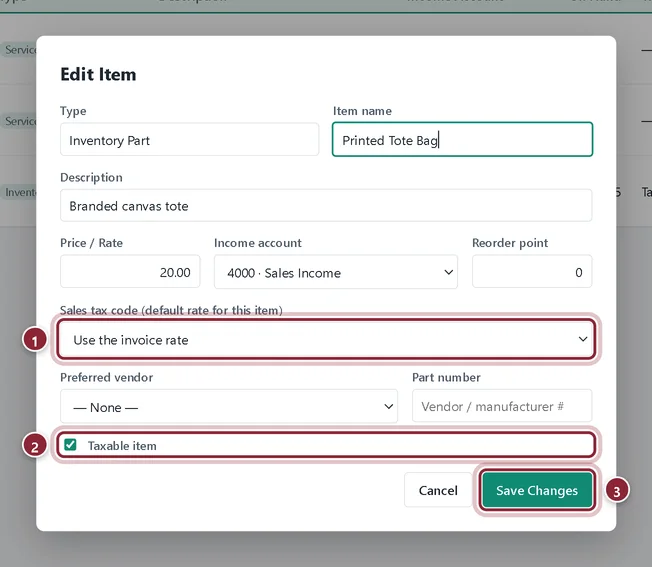Open the Preferred vendor dropdown
The height and width of the screenshot is (567, 652).
coord(229,407)
